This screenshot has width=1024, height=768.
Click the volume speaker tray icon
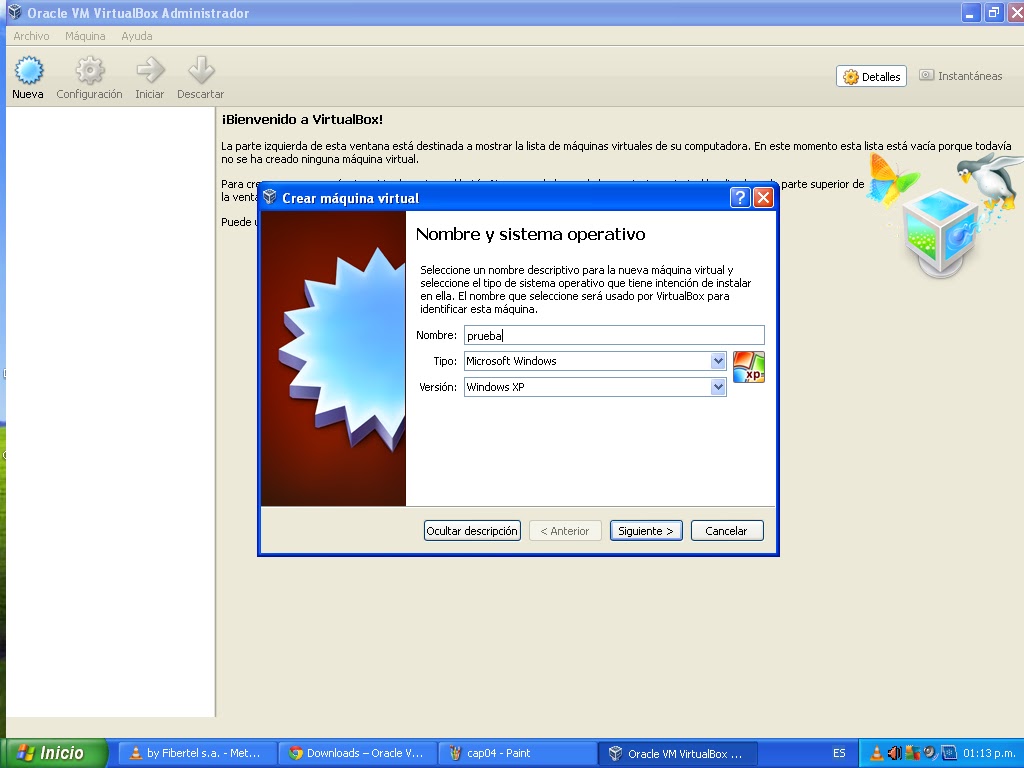895,753
